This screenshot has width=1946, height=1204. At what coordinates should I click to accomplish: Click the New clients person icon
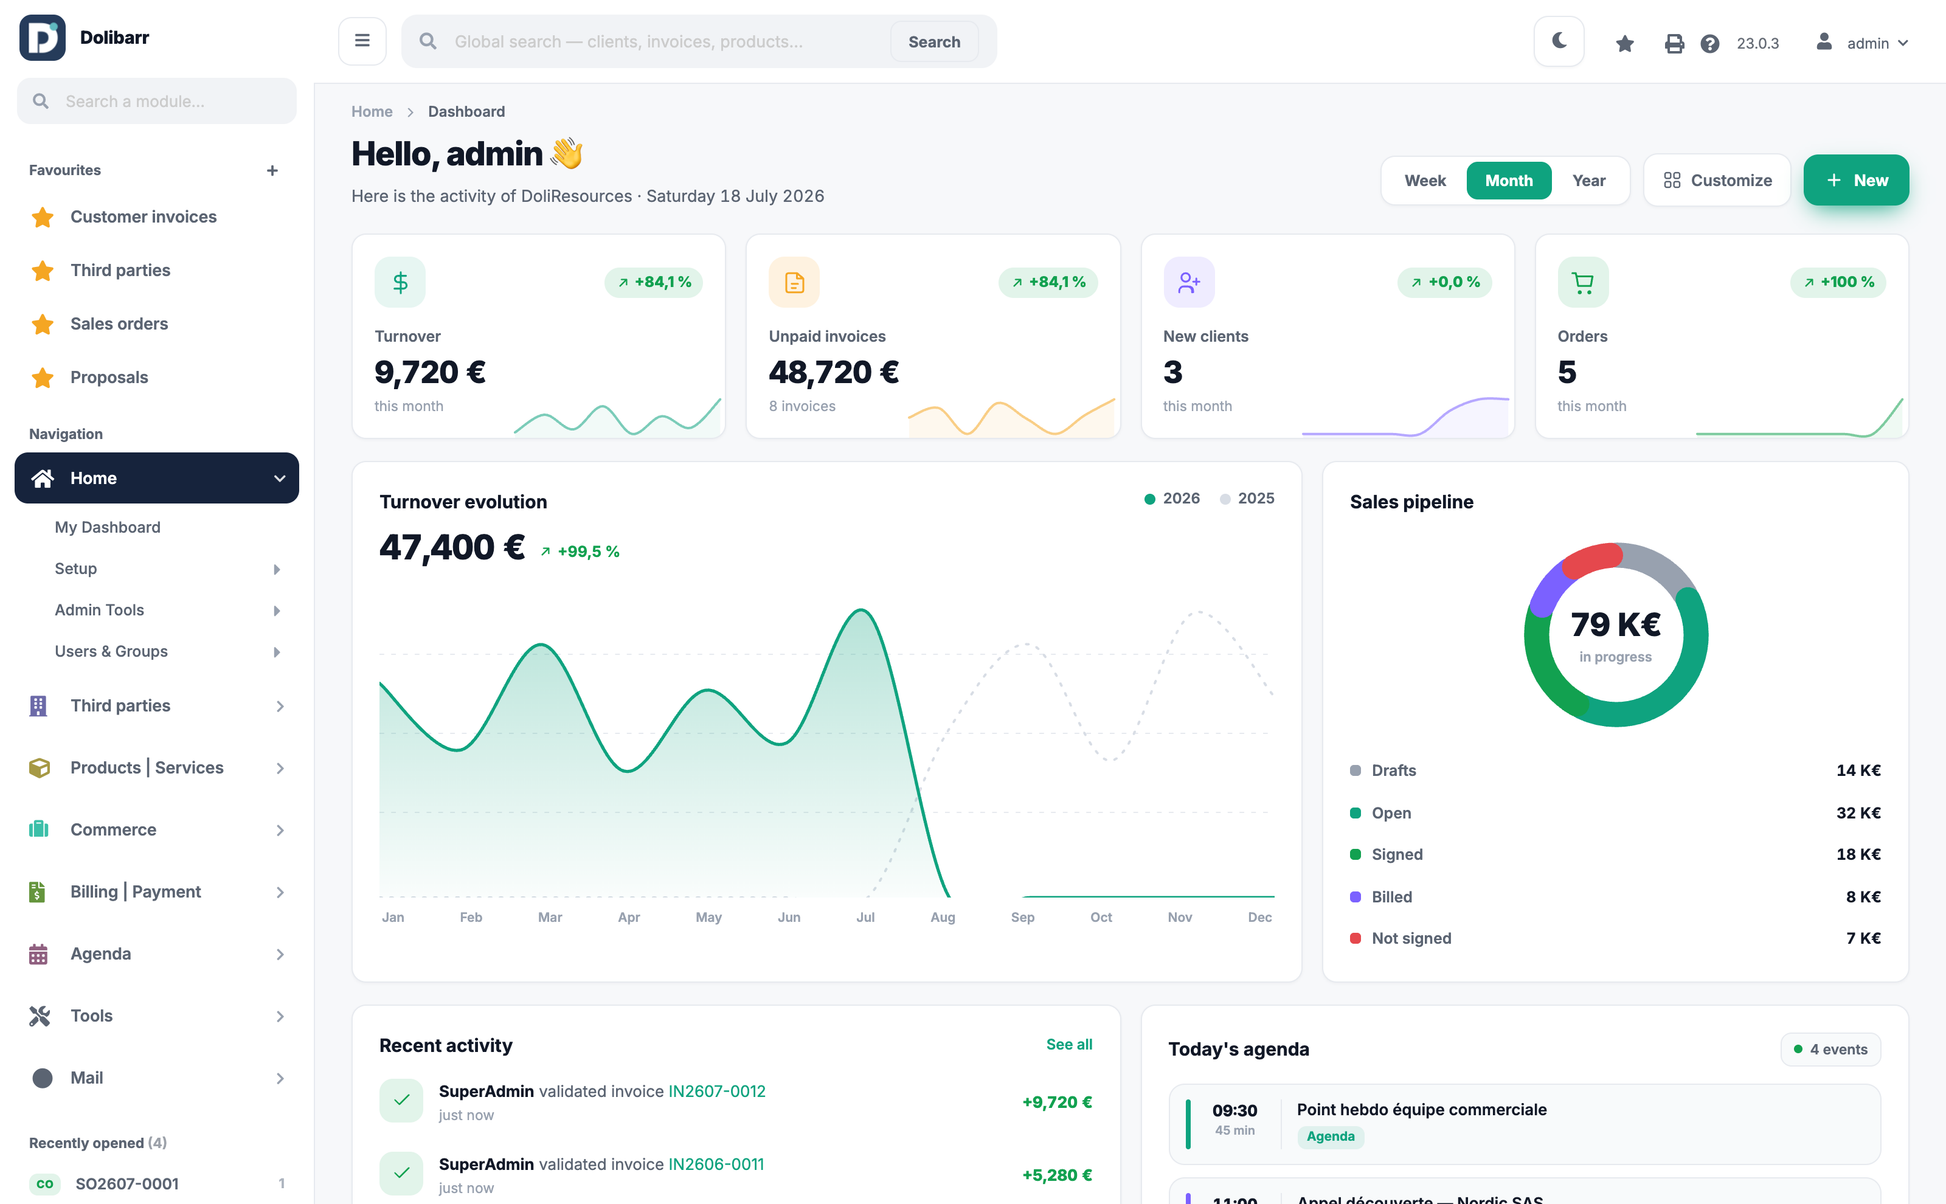coord(1189,283)
